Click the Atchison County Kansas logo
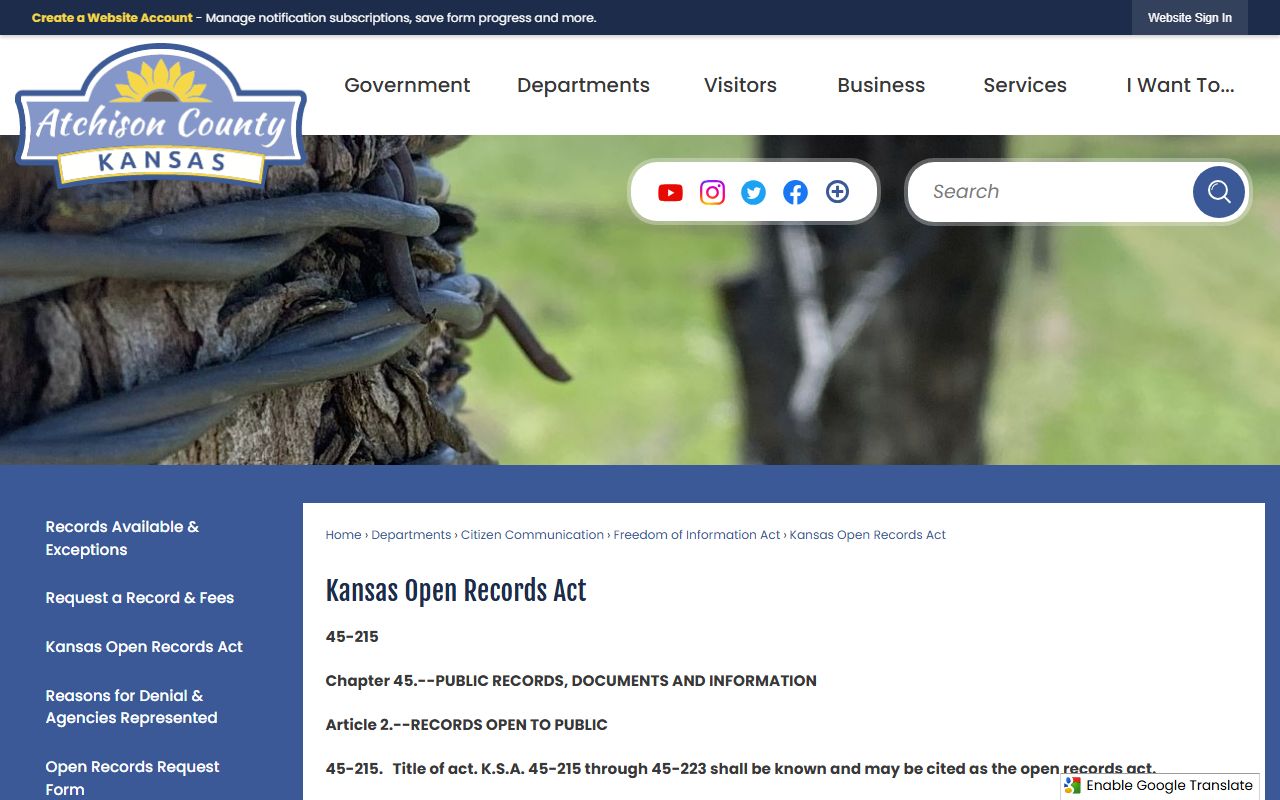This screenshot has width=1280, height=800. point(161,116)
